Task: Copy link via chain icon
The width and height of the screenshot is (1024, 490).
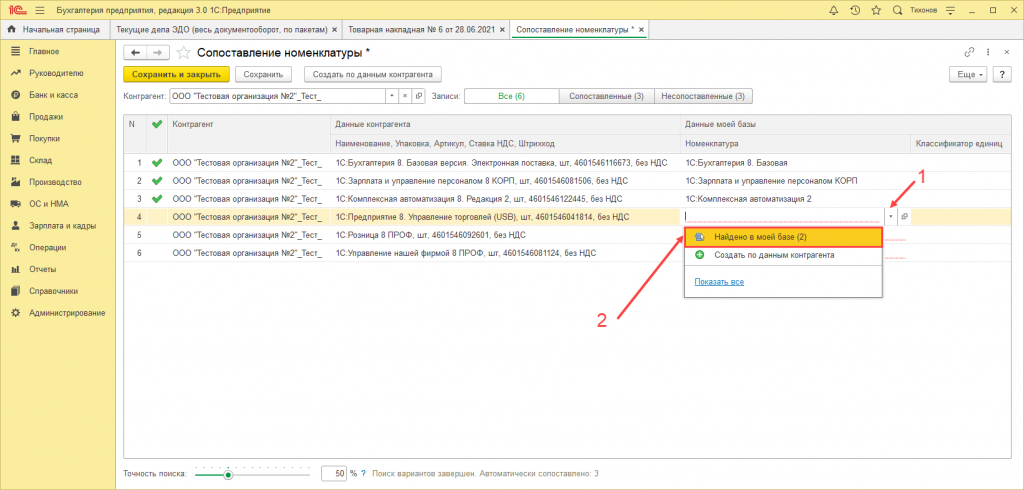Action: pyautogui.click(x=969, y=52)
